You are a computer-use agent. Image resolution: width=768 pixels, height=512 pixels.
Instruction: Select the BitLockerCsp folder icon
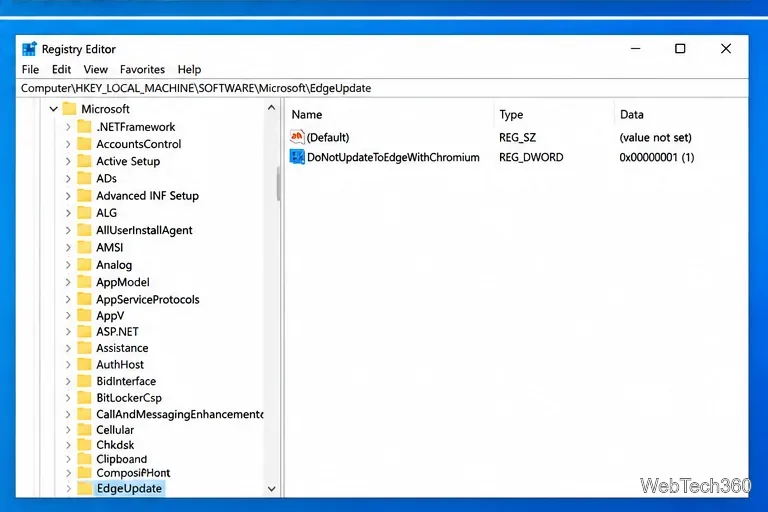[84, 397]
